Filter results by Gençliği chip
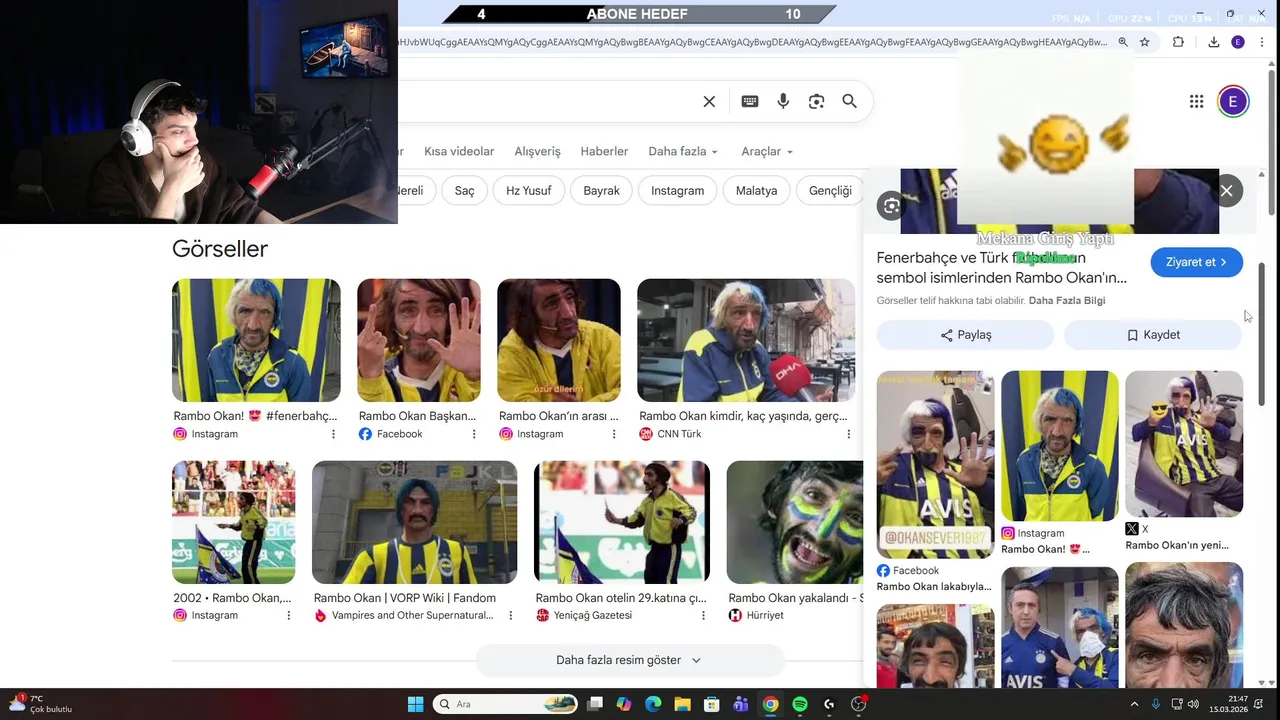 pyautogui.click(x=830, y=190)
